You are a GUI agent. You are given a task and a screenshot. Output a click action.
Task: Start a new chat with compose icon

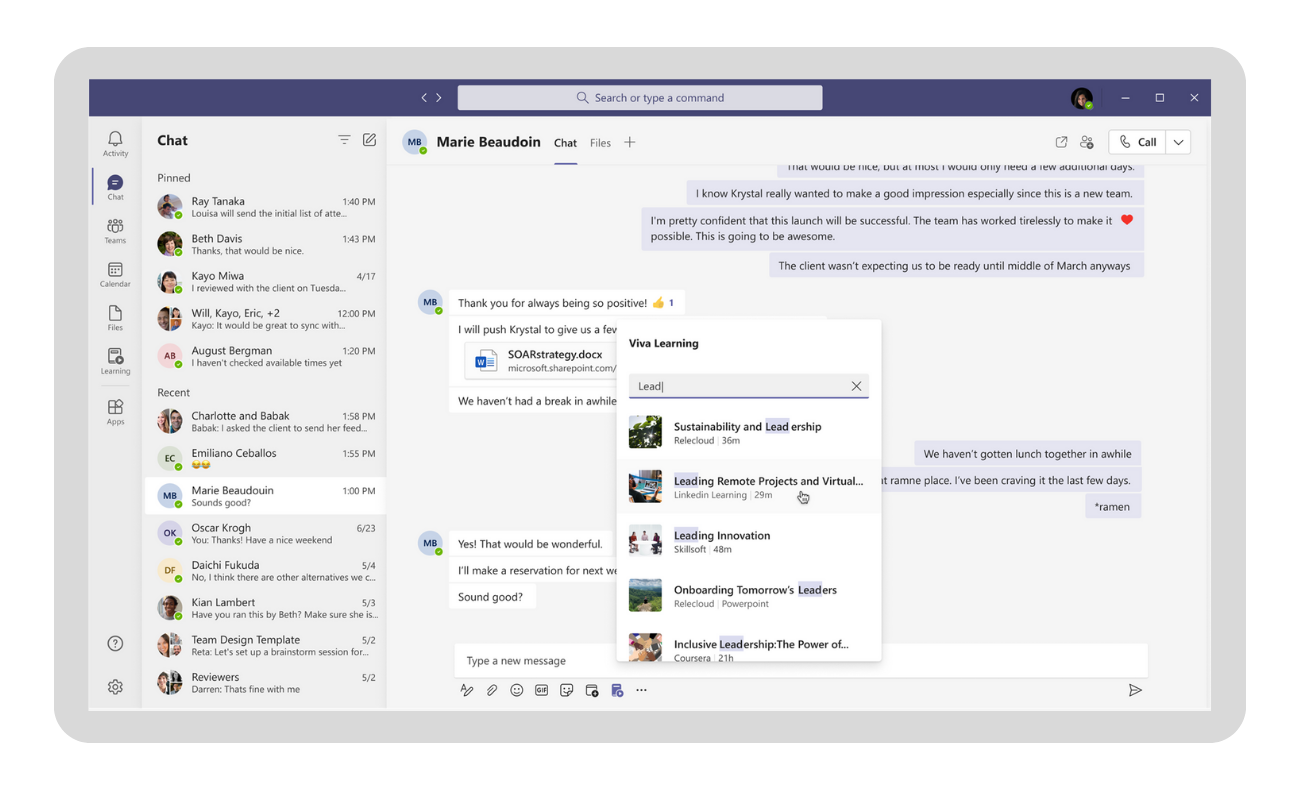click(369, 140)
